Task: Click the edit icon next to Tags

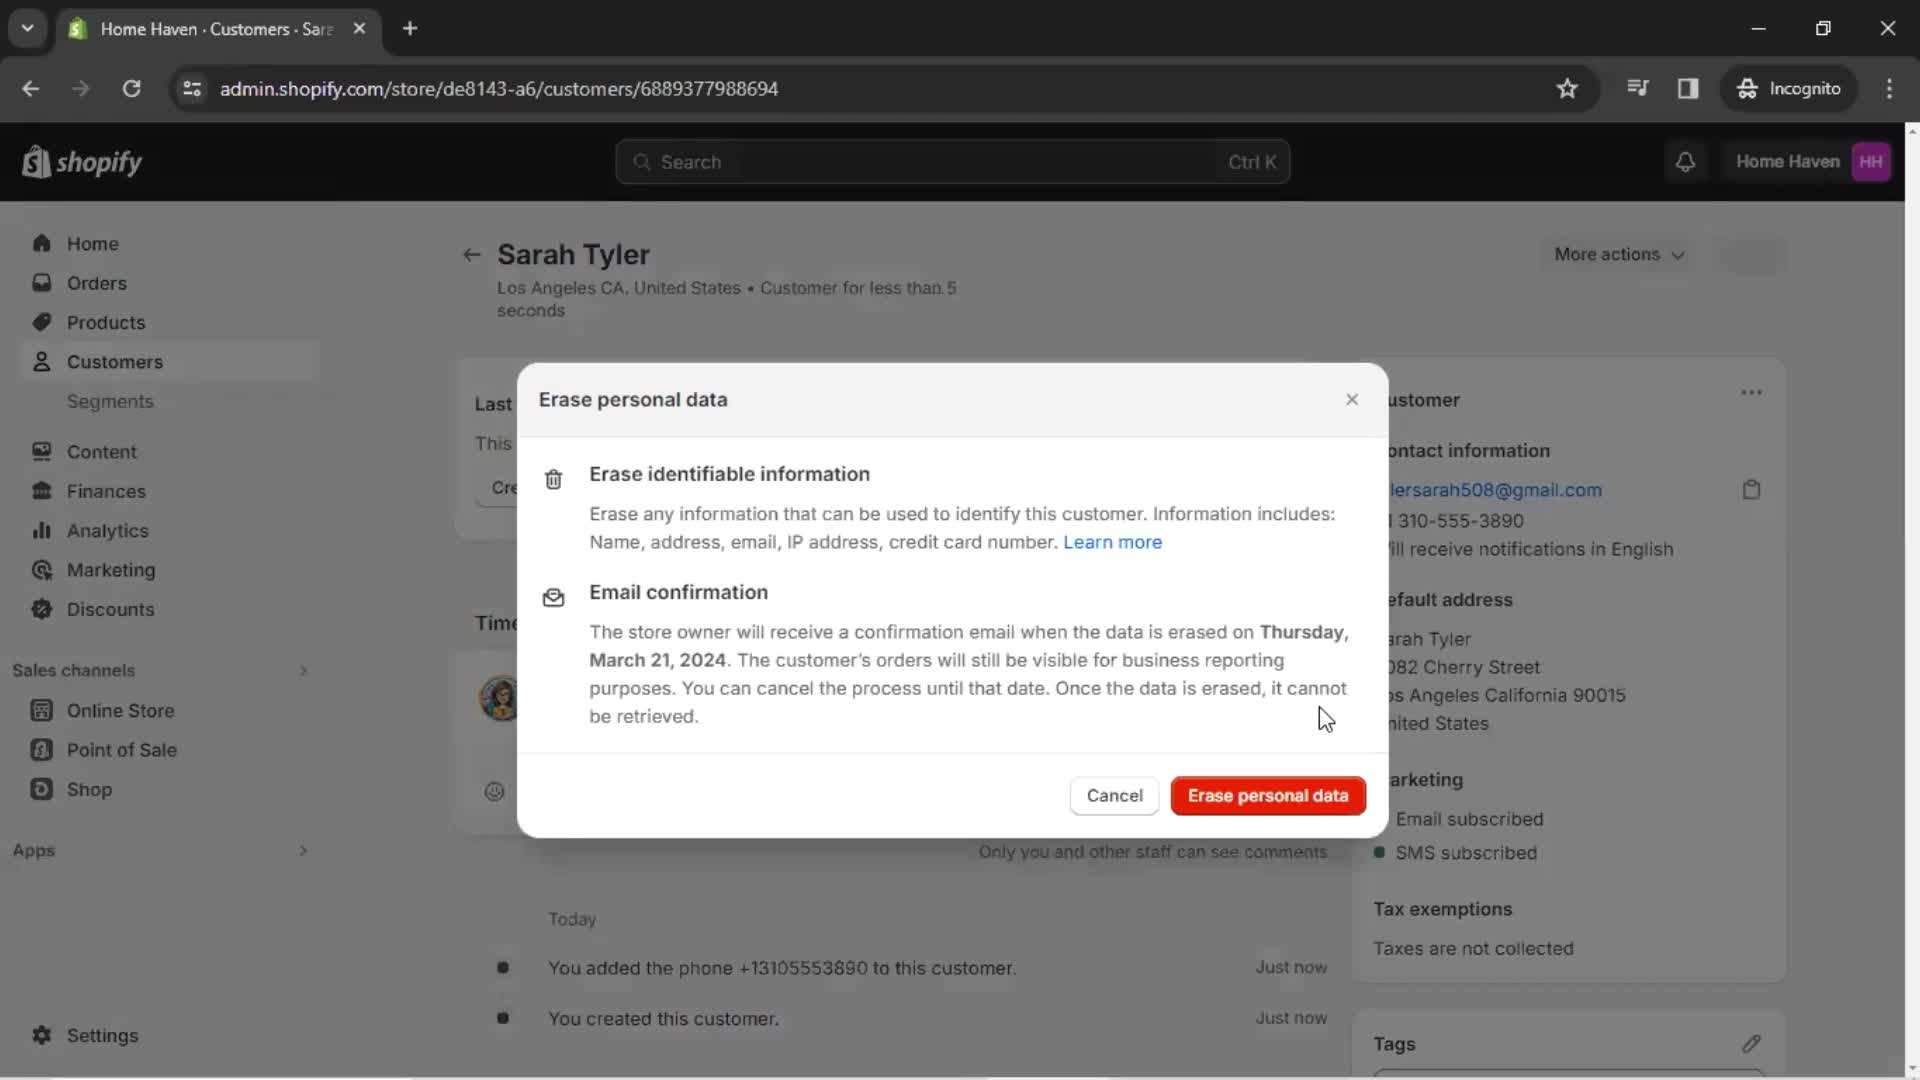Action: click(x=1751, y=1043)
